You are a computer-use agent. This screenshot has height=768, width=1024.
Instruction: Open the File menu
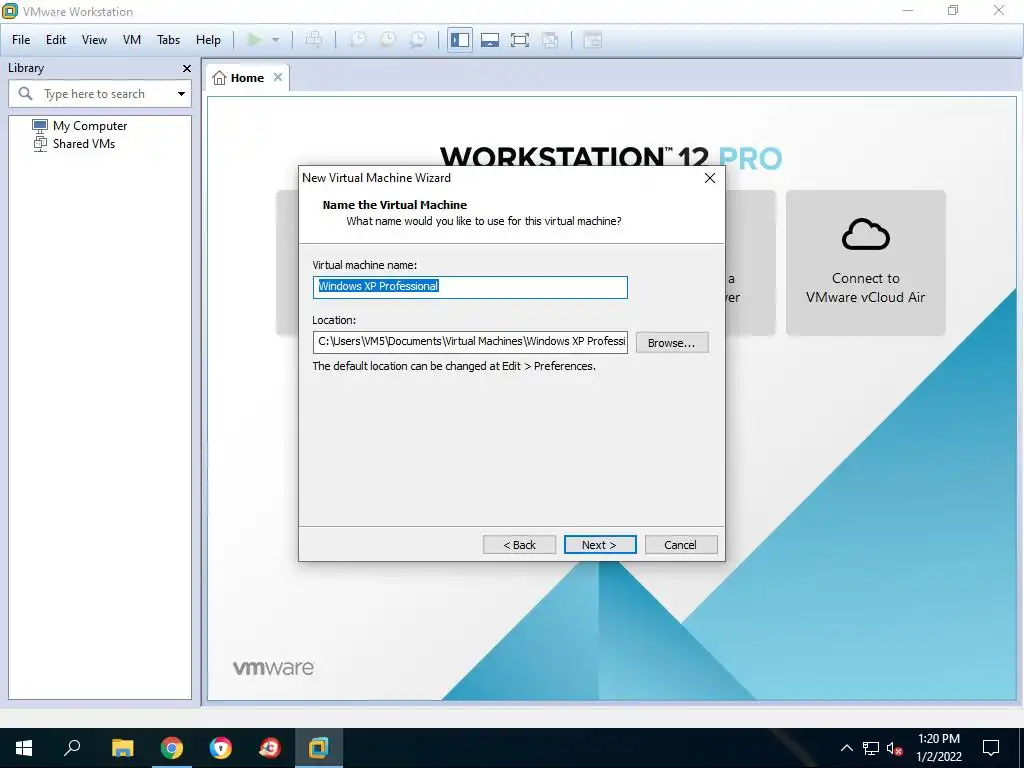point(21,40)
